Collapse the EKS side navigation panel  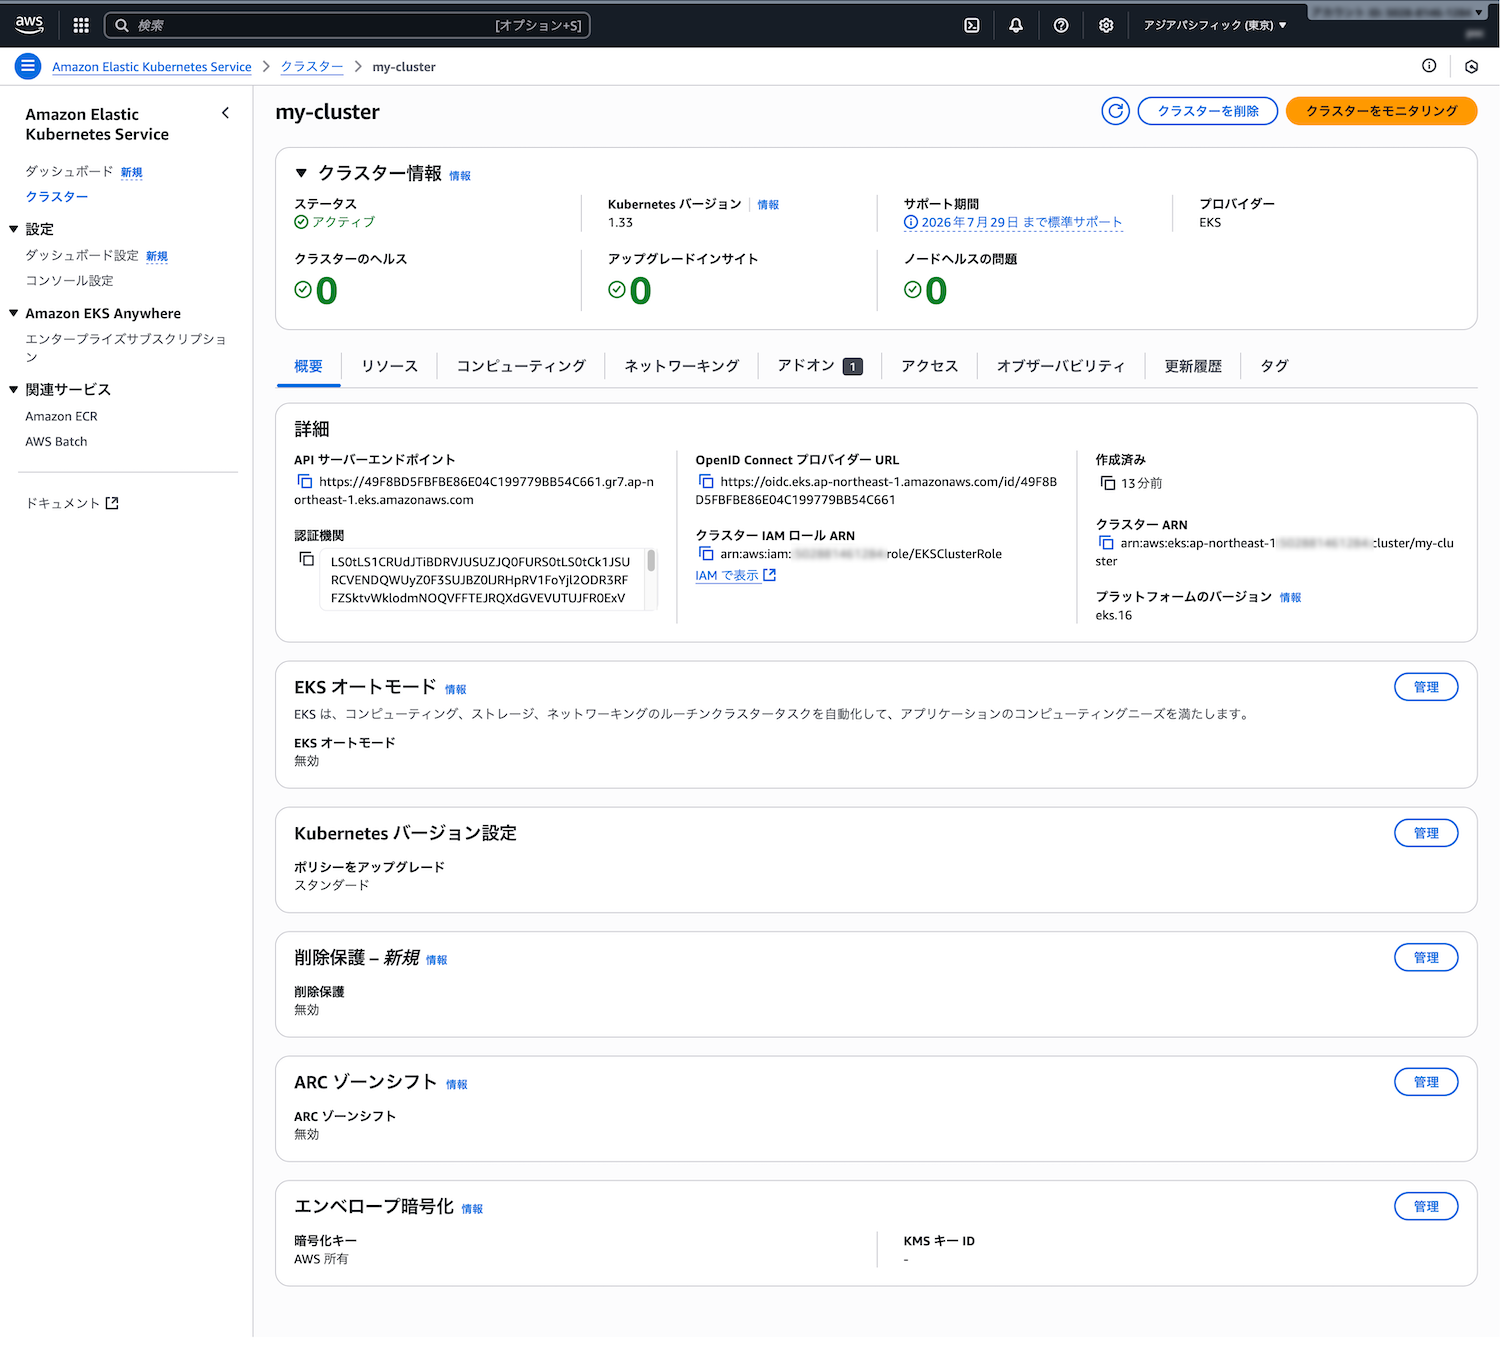tap(225, 113)
